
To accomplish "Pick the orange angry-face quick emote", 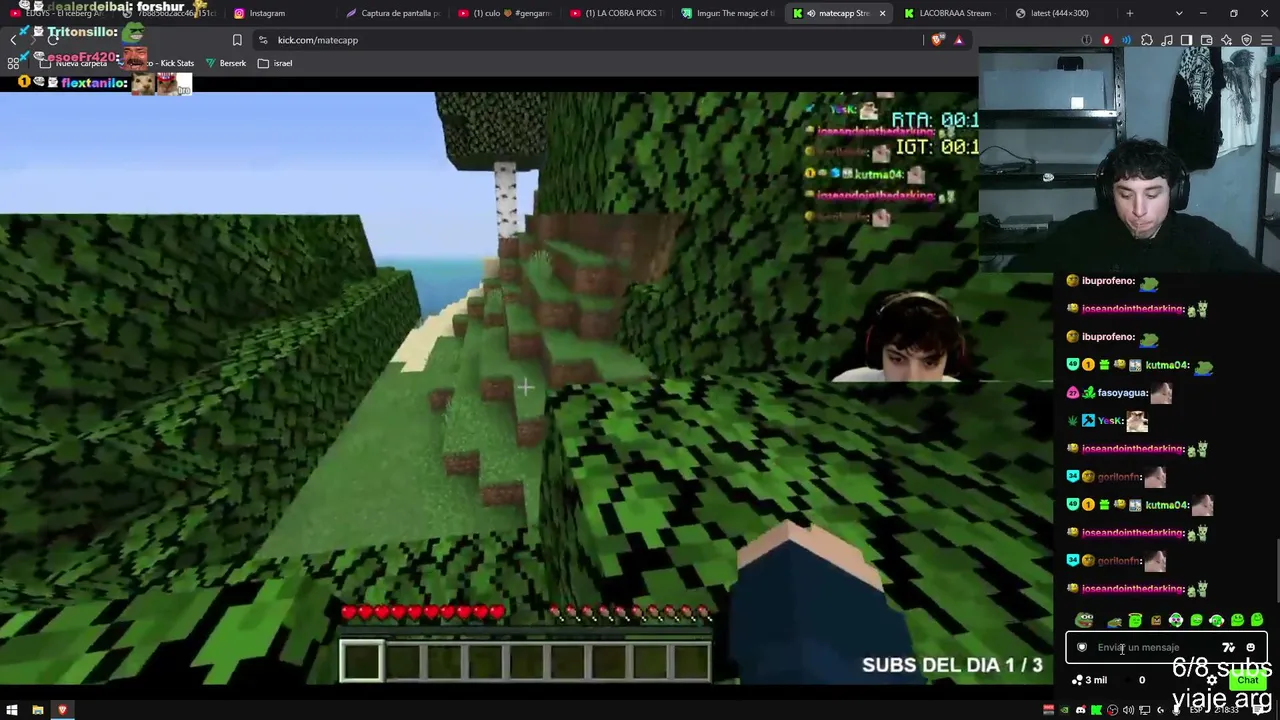I will point(1156,621).
